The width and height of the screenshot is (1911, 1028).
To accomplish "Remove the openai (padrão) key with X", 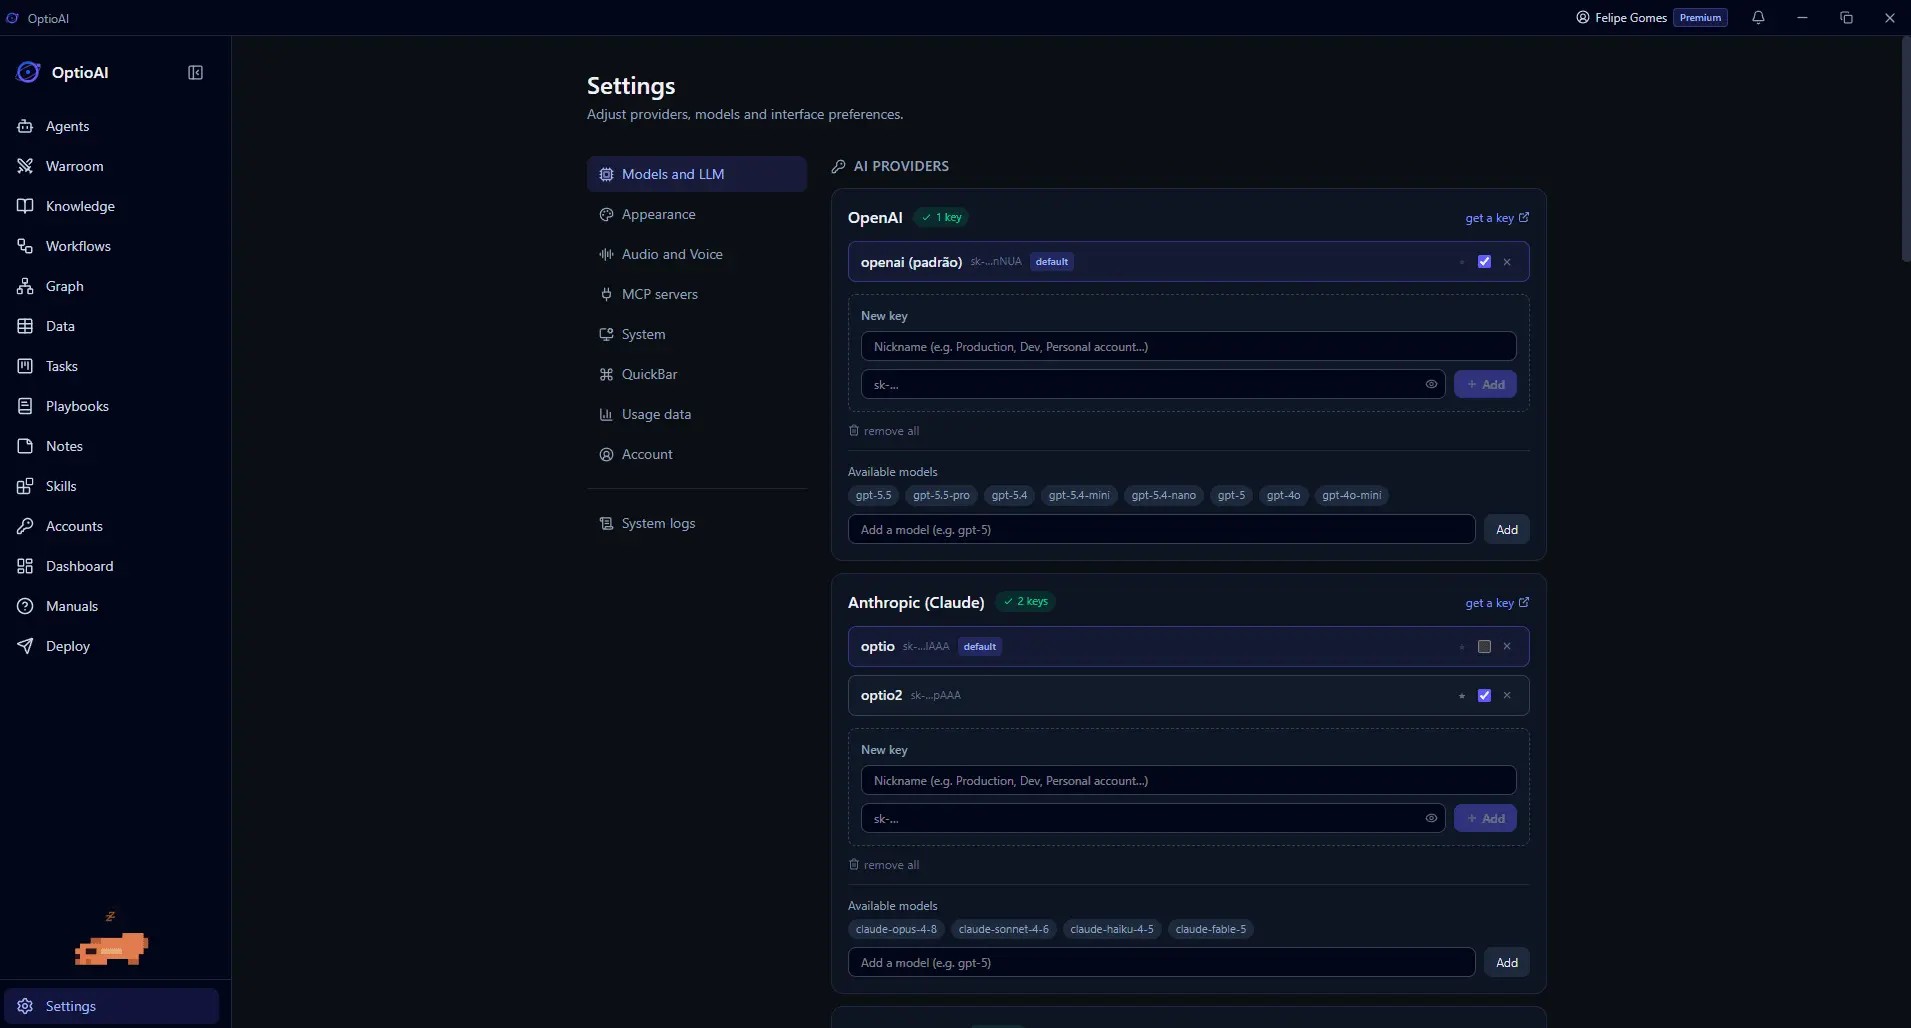I will [1507, 262].
